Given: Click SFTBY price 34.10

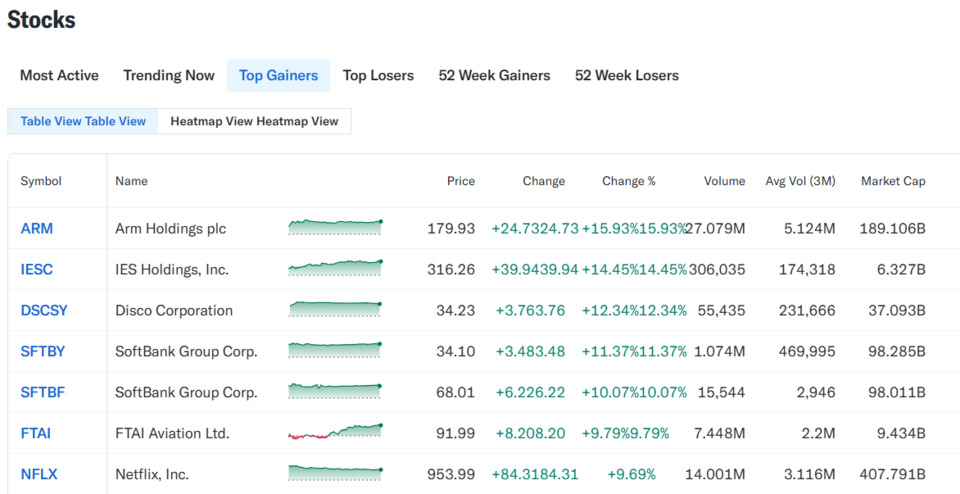Looking at the screenshot, I should (456, 352).
